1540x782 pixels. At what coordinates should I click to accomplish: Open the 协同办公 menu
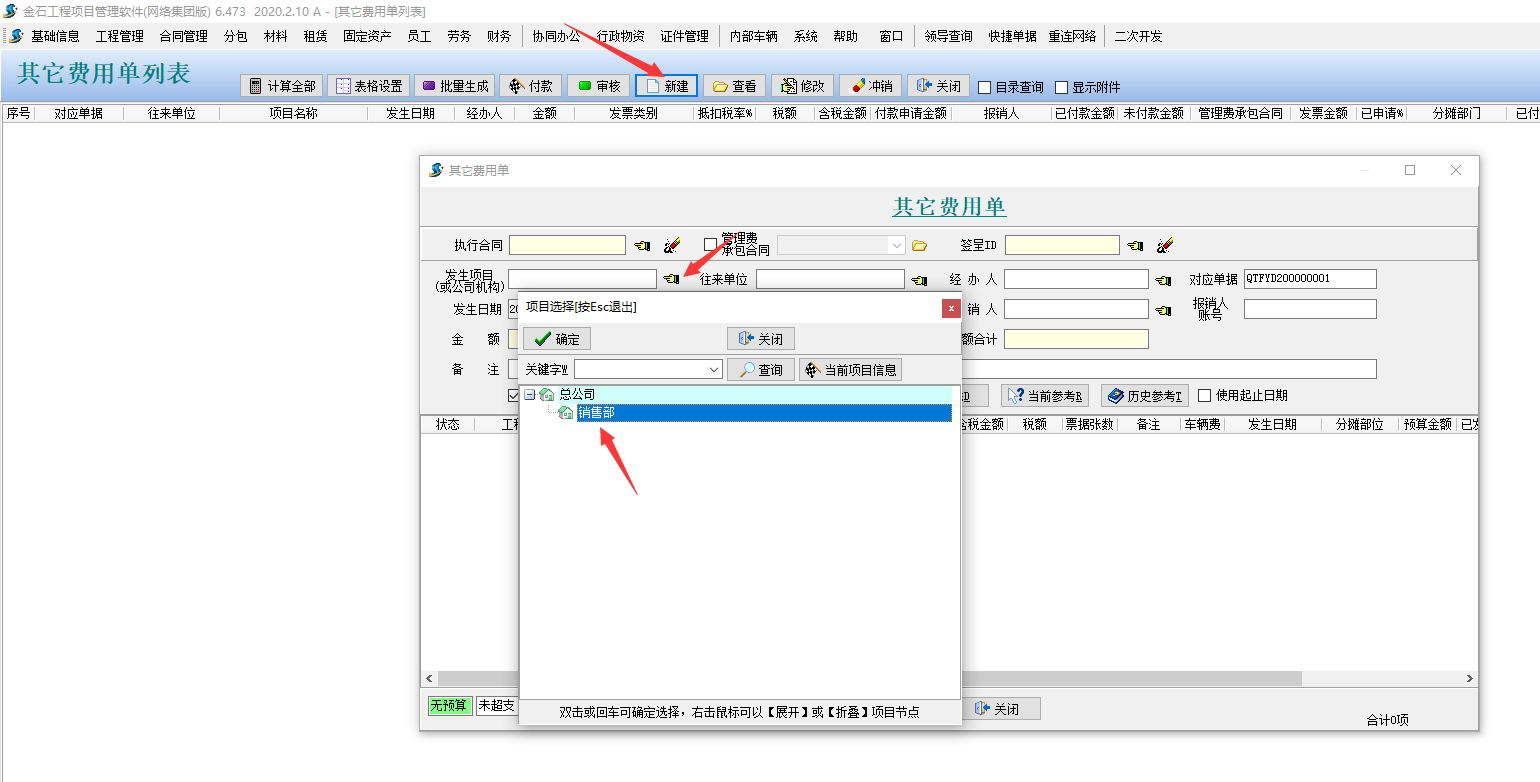pos(558,35)
